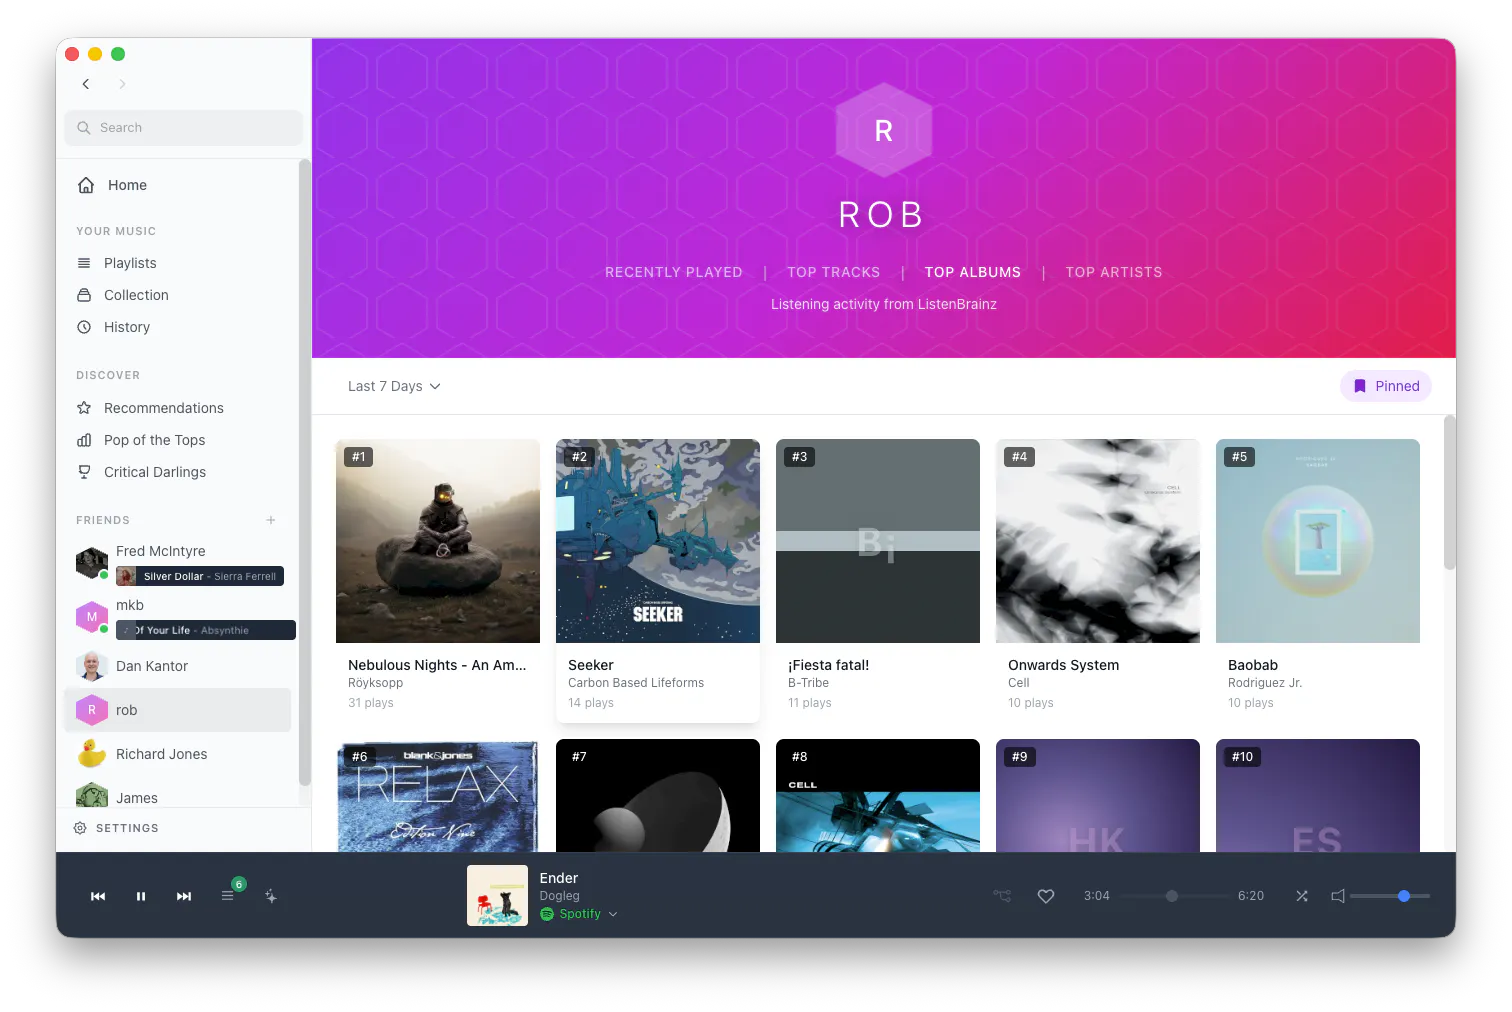Viewport: 1512px width, 1012px height.
Task: Go forward with the right arrow
Action: coord(122,84)
